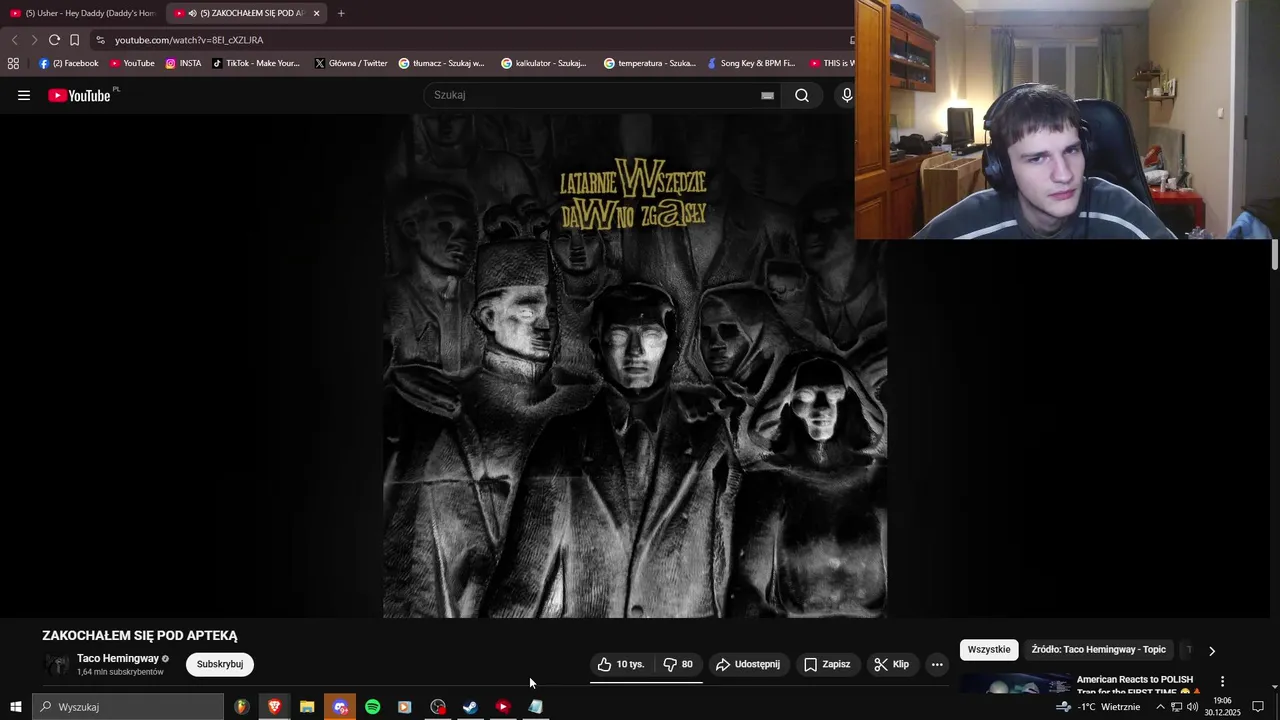
Task: Go forward using the browser forward arrow
Action: [x=34, y=40]
